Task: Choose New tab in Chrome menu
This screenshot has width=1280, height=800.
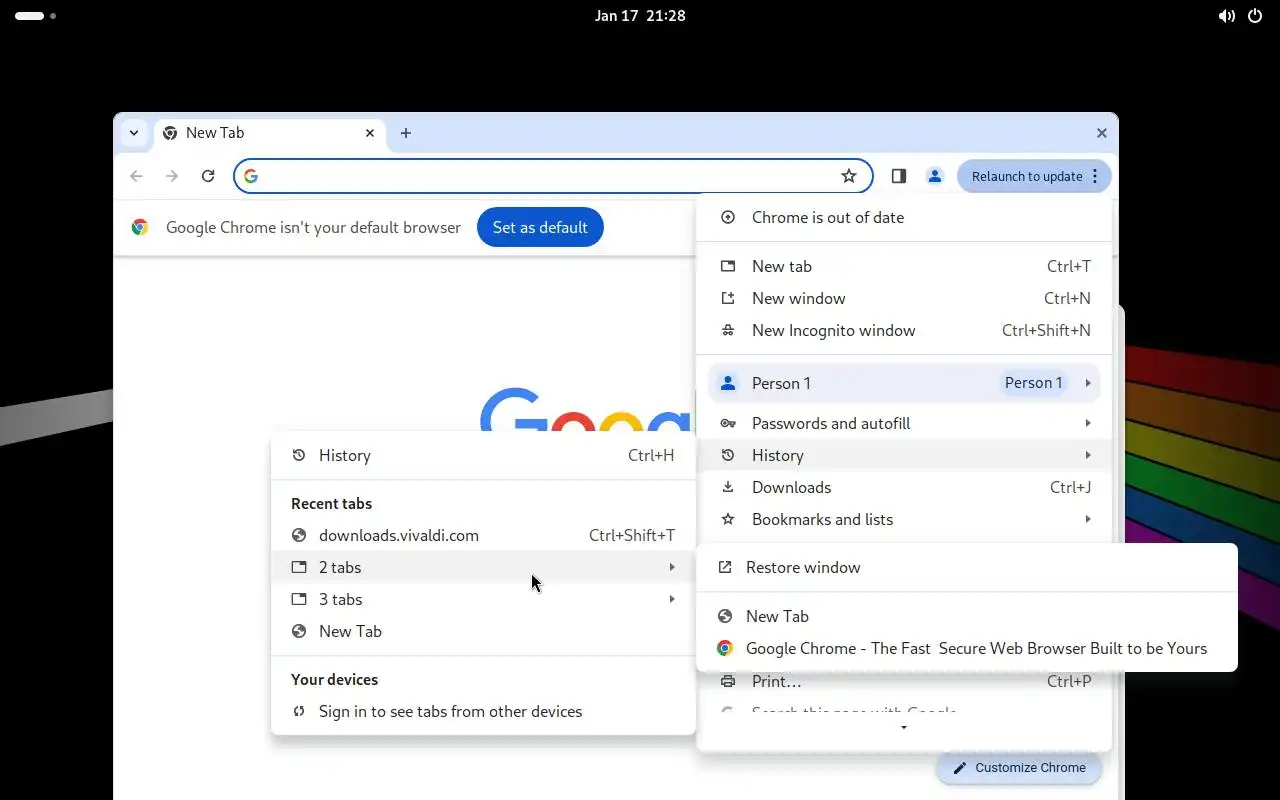Action: [x=904, y=266]
